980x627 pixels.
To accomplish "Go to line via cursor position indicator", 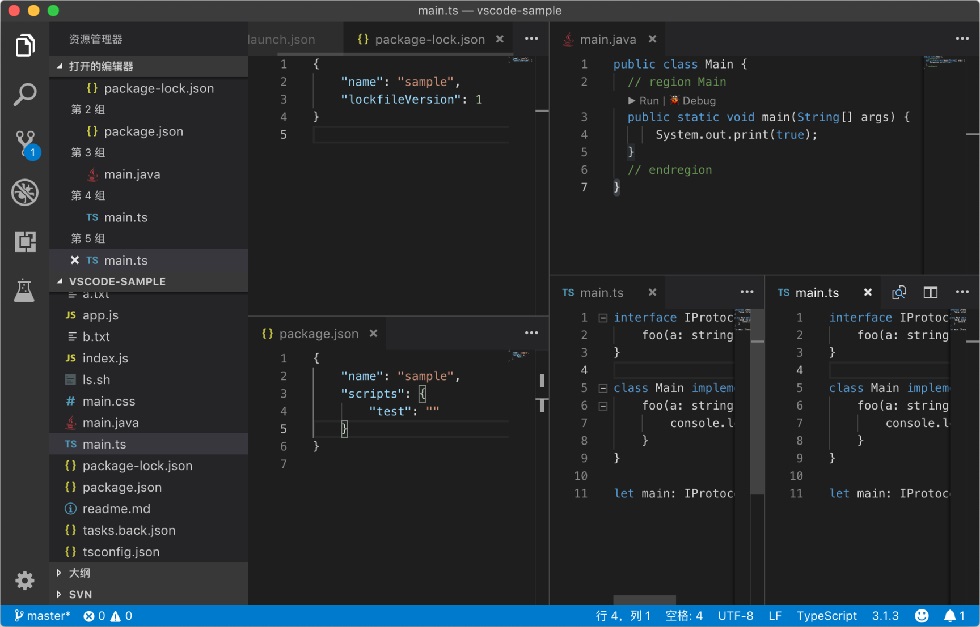I will (x=623, y=616).
